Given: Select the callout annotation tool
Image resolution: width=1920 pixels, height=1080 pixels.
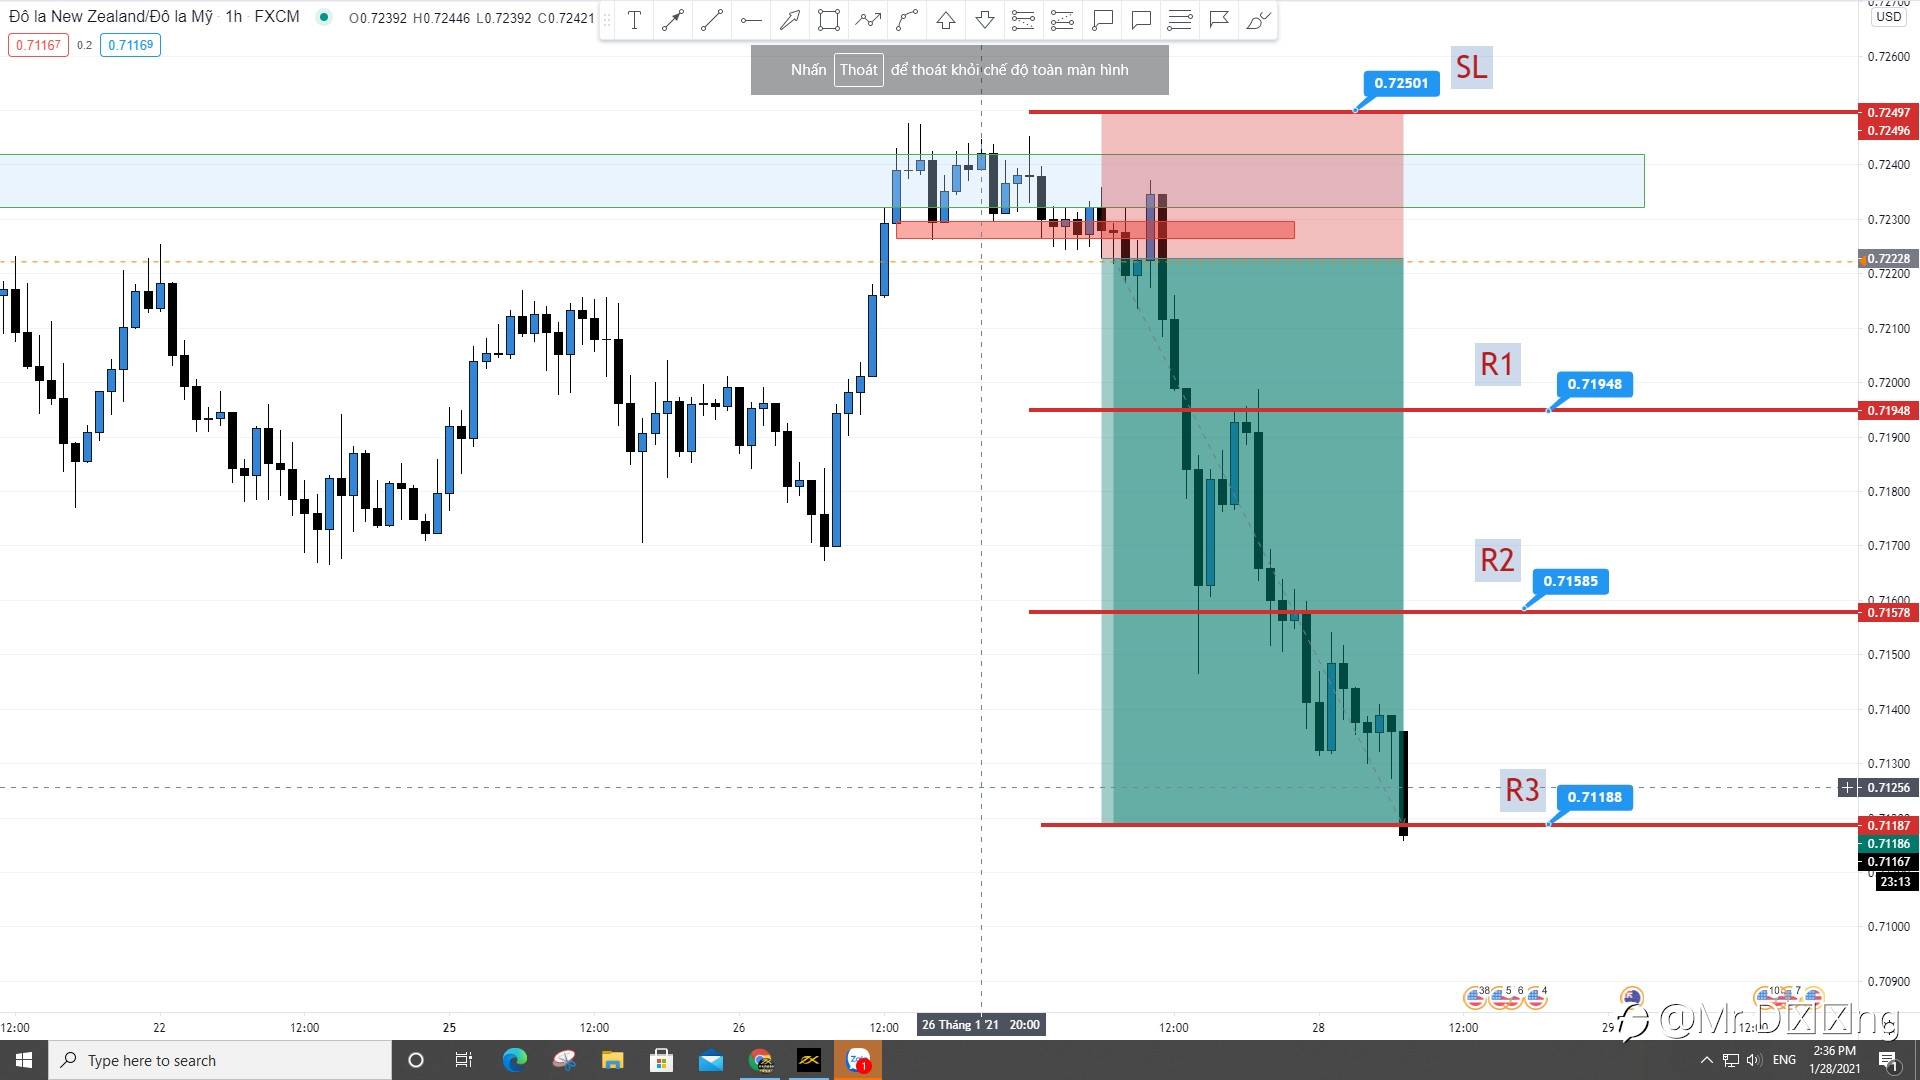Looking at the screenshot, I should pos(1102,20).
